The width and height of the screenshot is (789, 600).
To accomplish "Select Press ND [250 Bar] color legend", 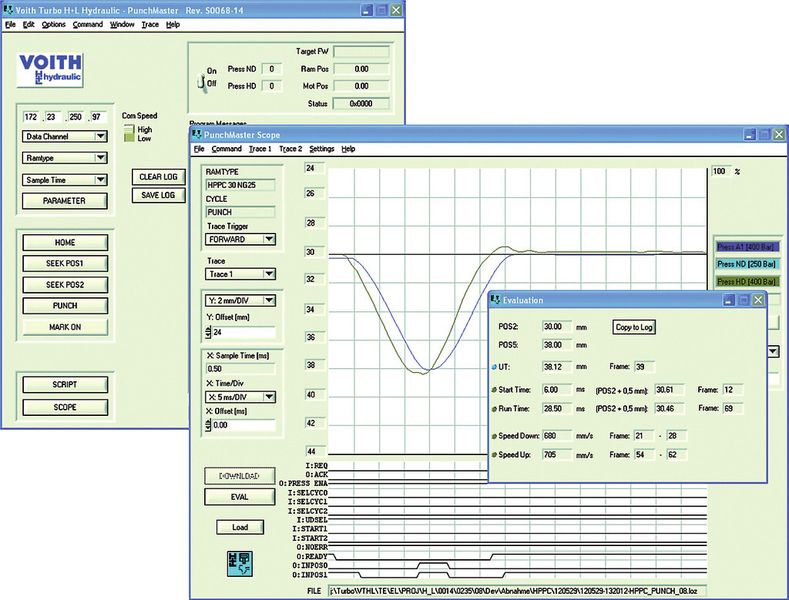I will 747,264.
